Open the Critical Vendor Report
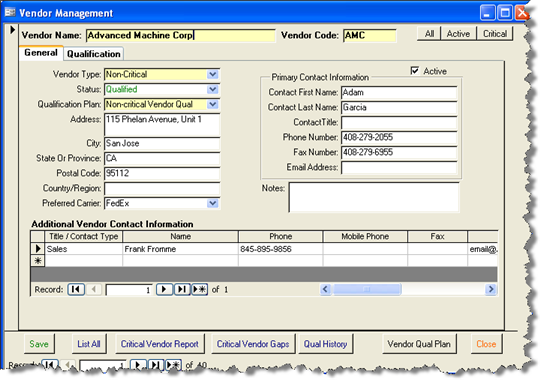The width and height of the screenshot is (540, 380). [160, 344]
